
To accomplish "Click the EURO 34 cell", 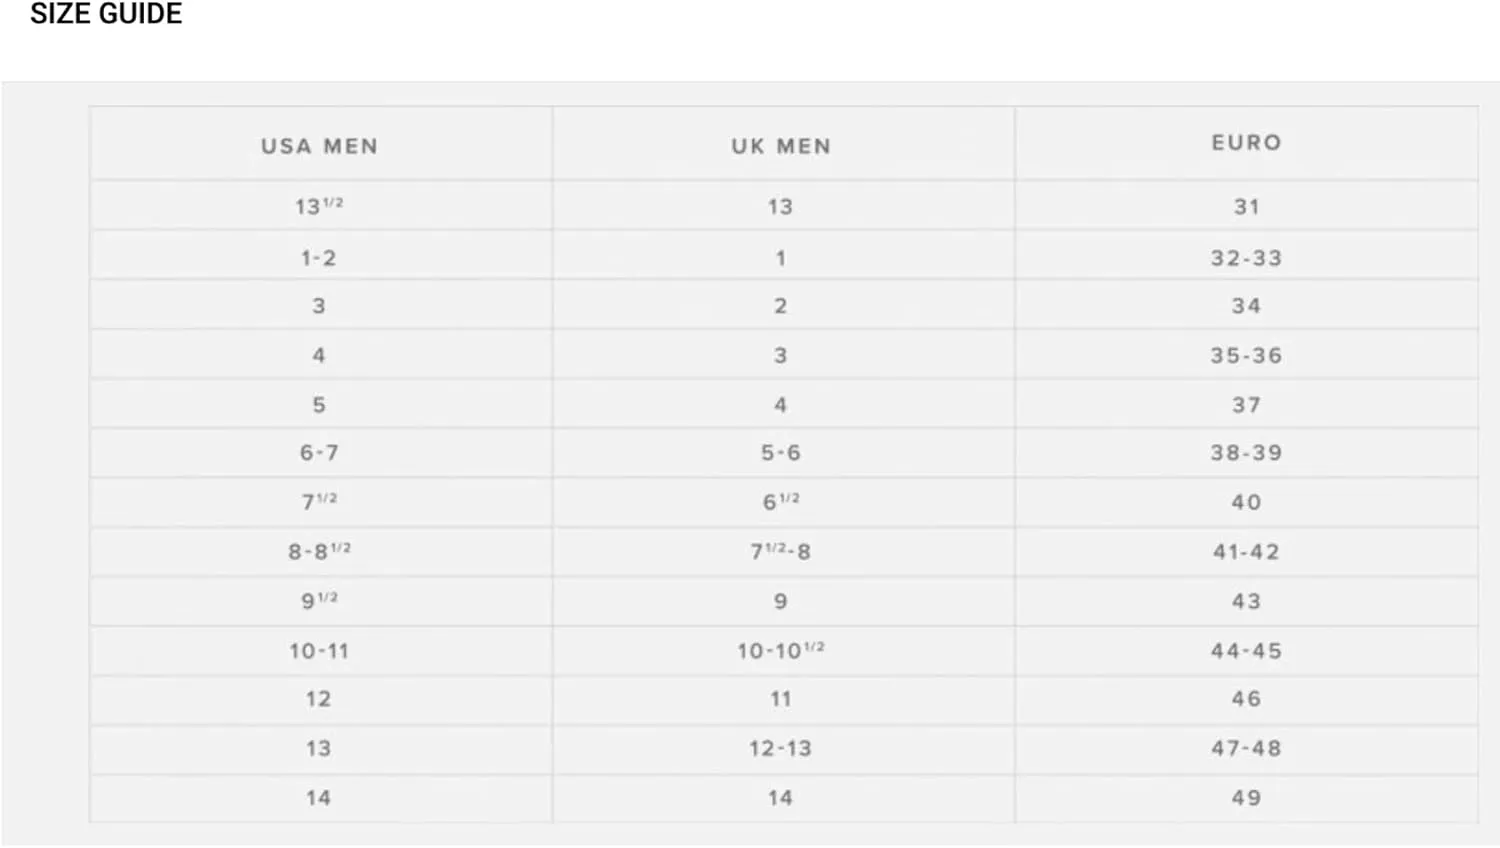I will coord(1246,306).
